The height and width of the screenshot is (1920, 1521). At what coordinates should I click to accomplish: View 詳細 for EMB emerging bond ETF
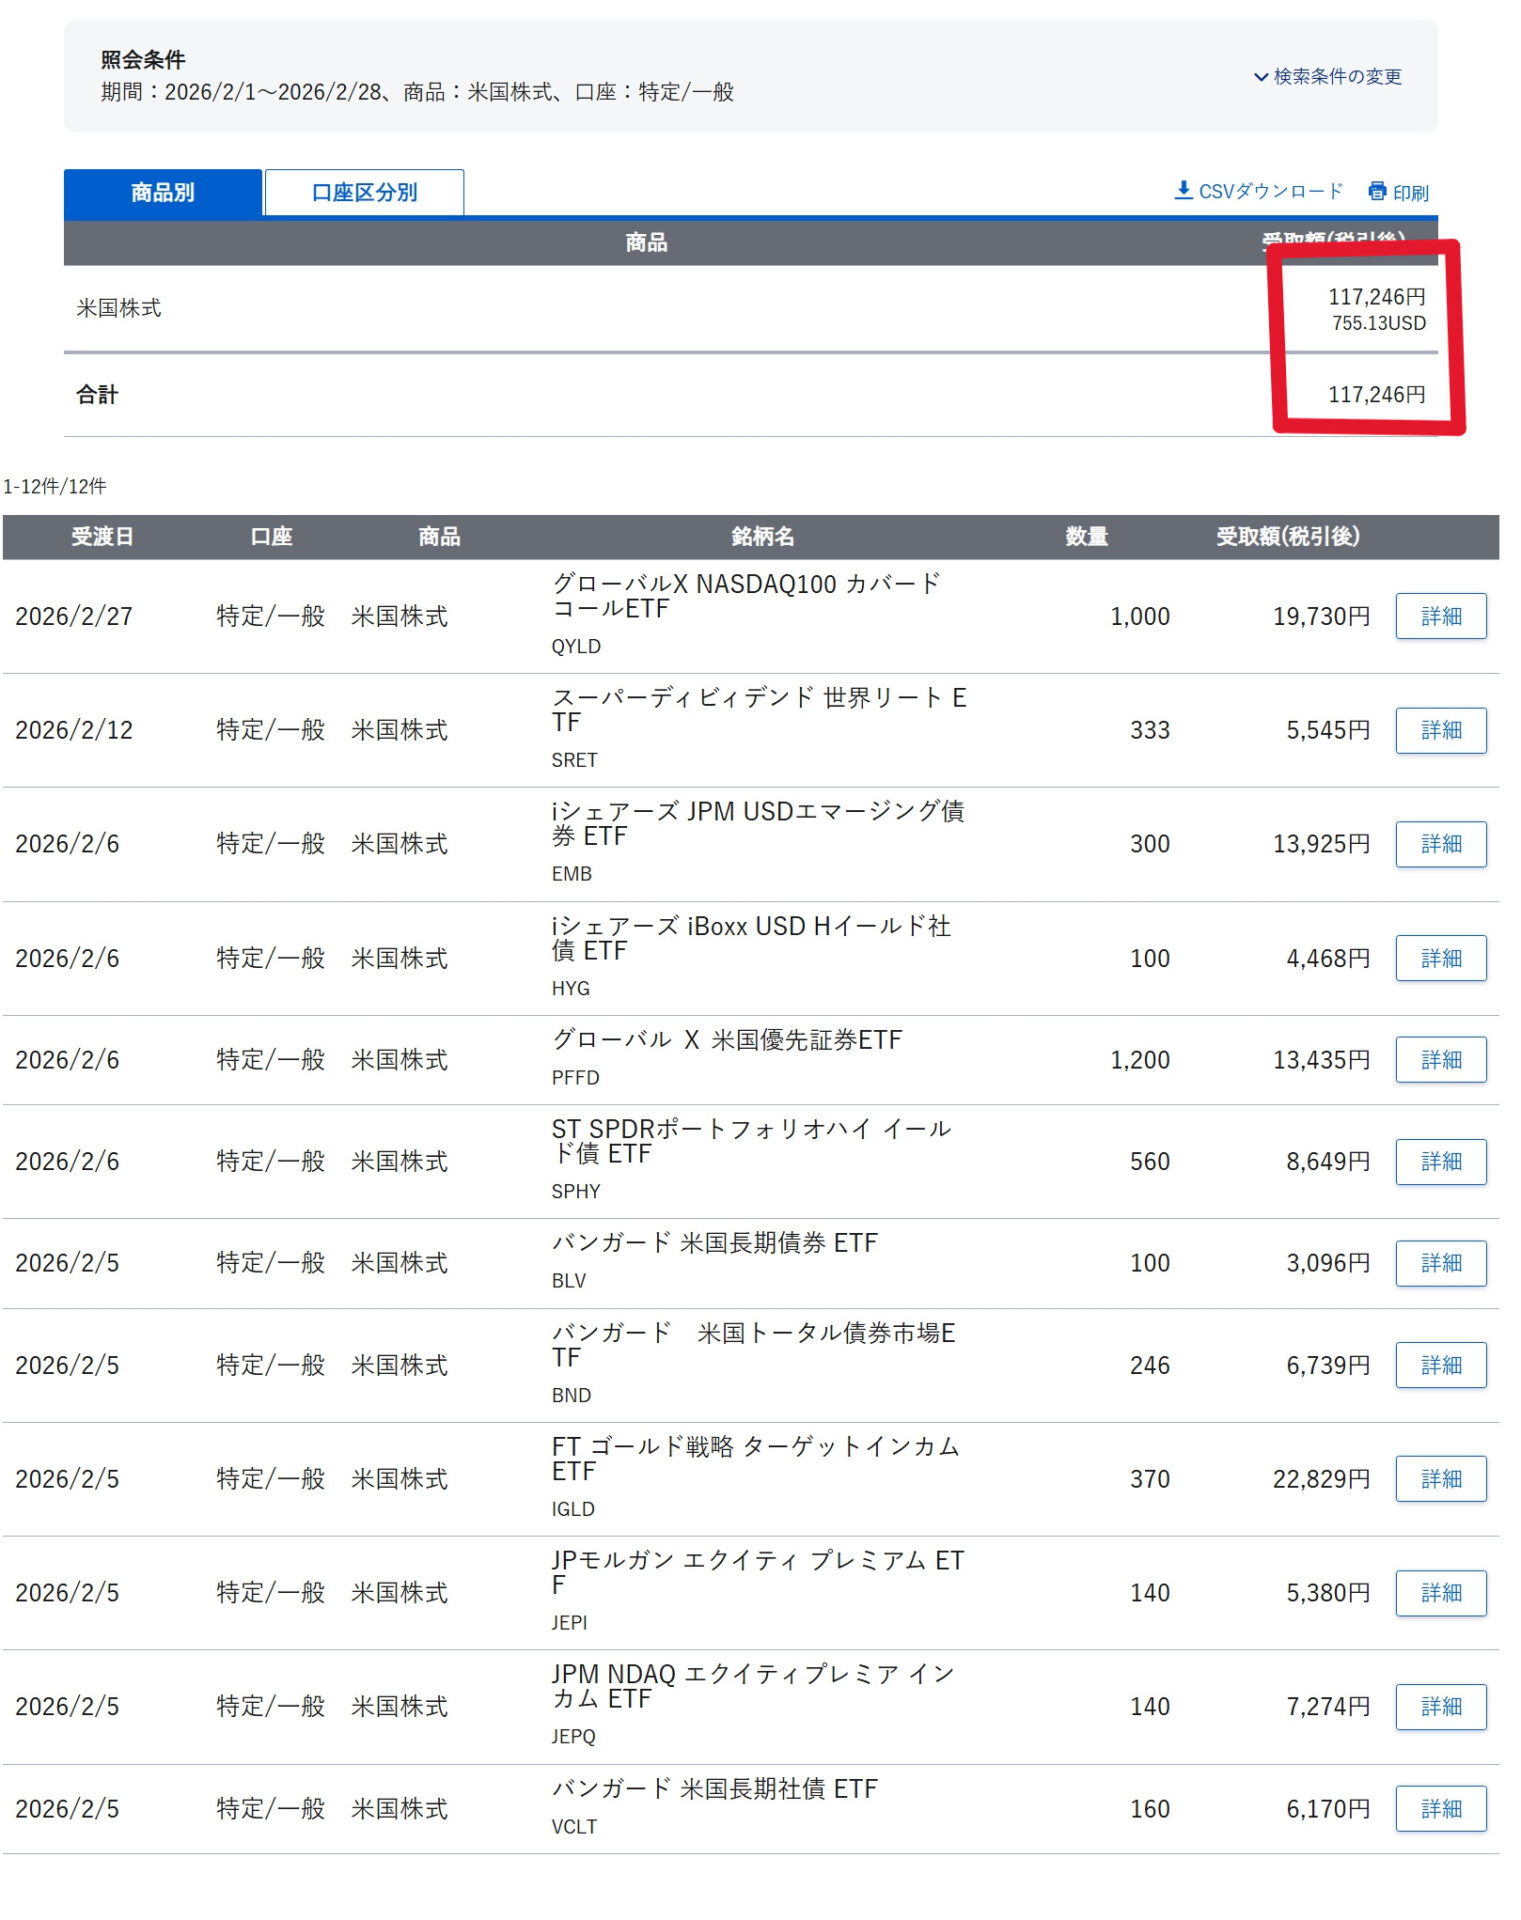[x=1440, y=844]
